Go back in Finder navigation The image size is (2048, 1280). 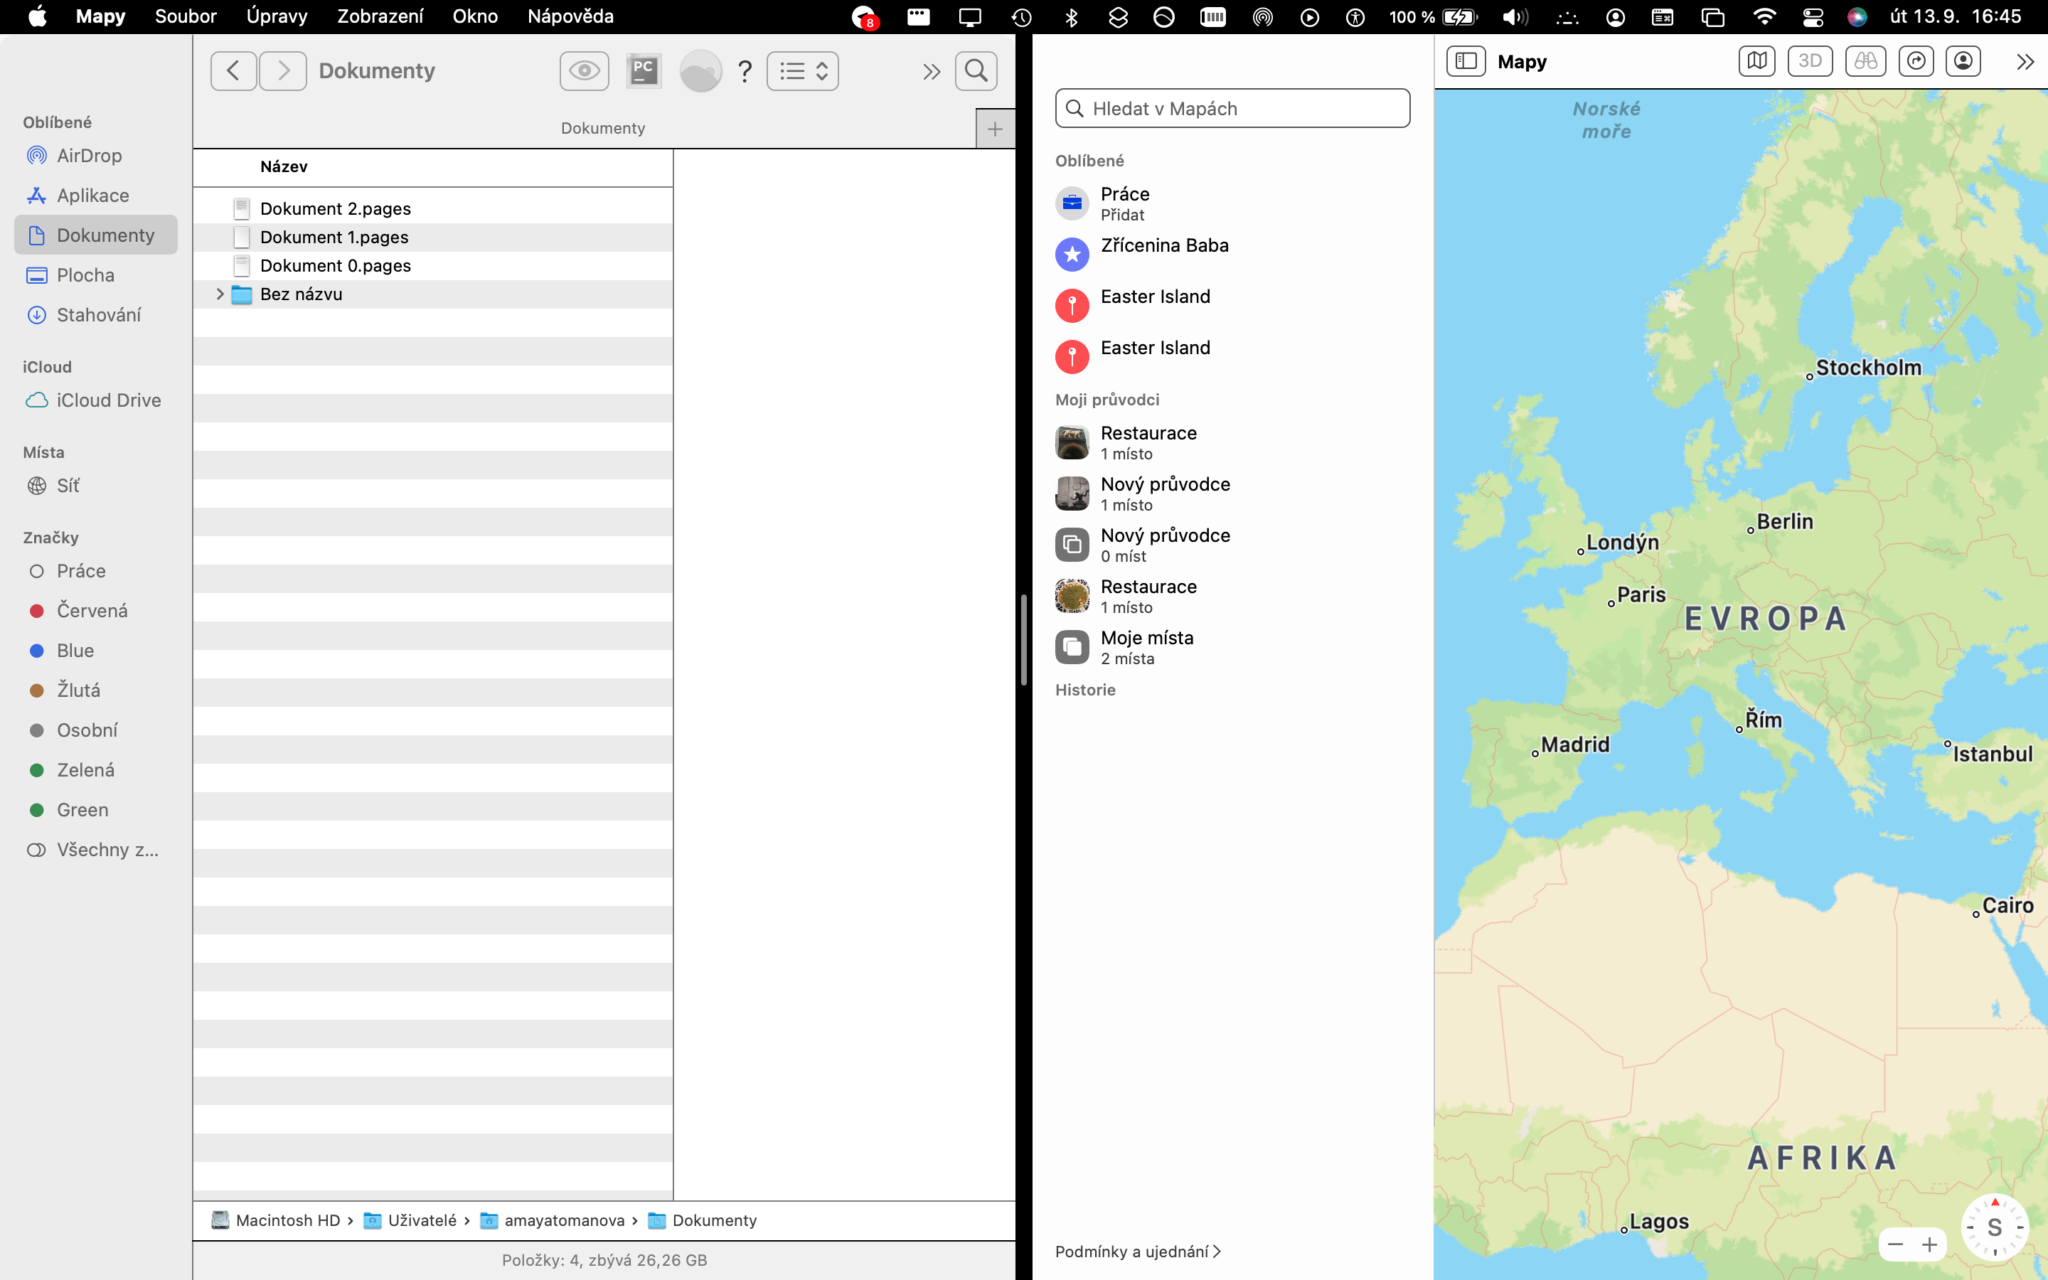pyautogui.click(x=233, y=71)
